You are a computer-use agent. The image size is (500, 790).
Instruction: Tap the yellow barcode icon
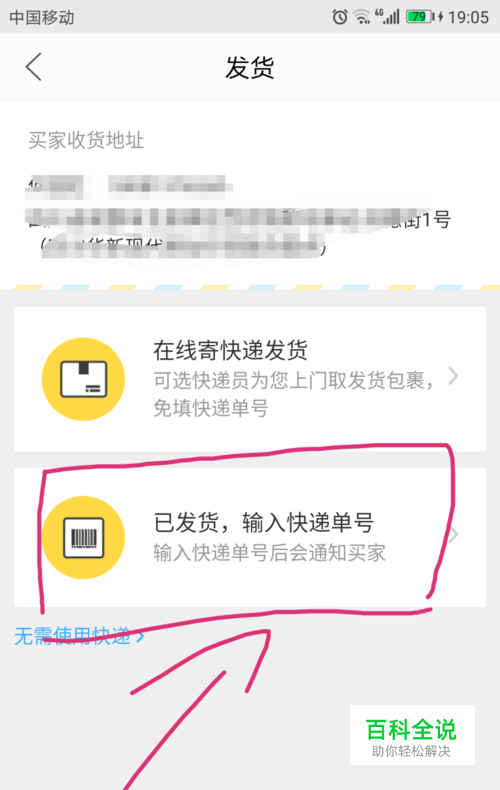(84, 538)
